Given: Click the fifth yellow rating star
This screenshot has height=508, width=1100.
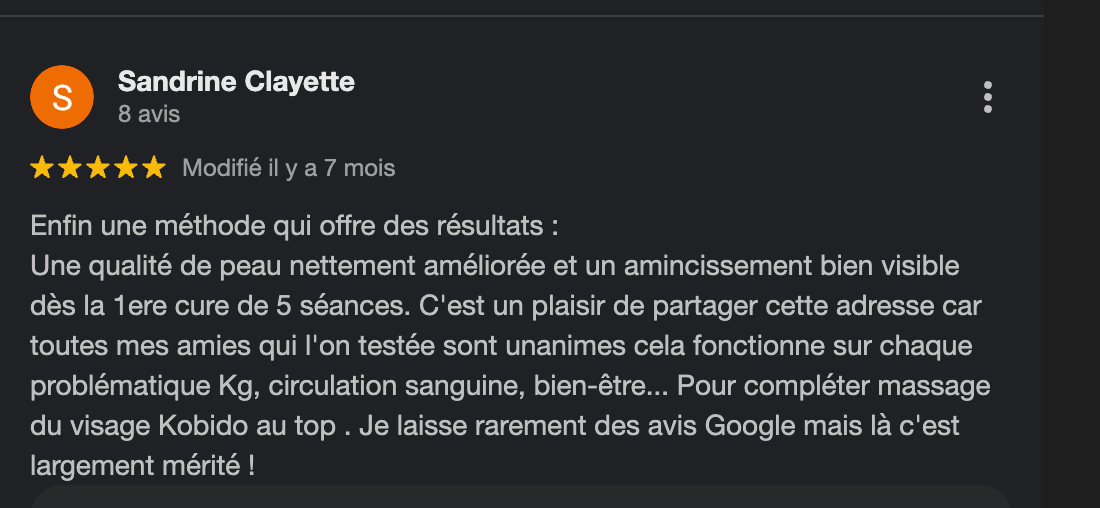Looking at the screenshot, I should [154, 168].
